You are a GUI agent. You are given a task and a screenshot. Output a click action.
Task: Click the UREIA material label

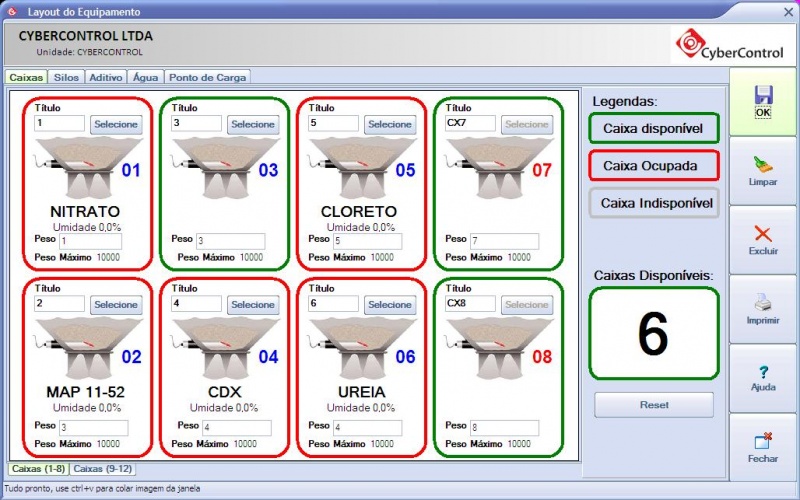click(362, 392)
